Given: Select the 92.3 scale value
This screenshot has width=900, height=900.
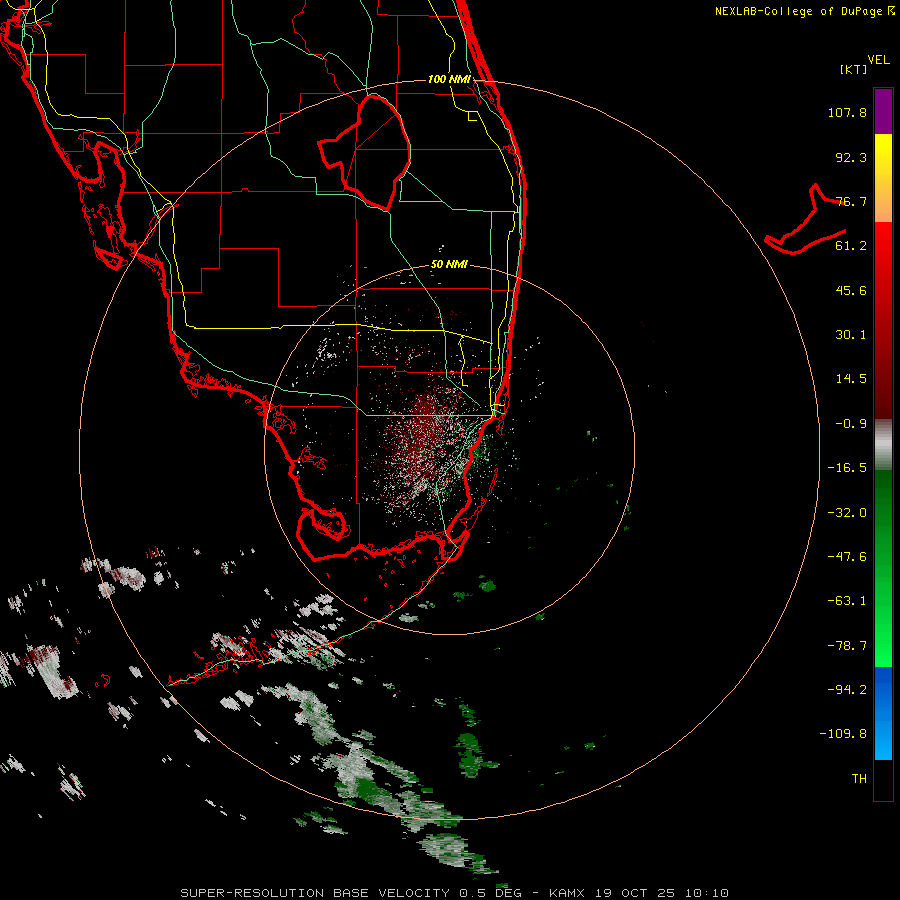Looking at the screenshot, I should (x=851, y=157).
